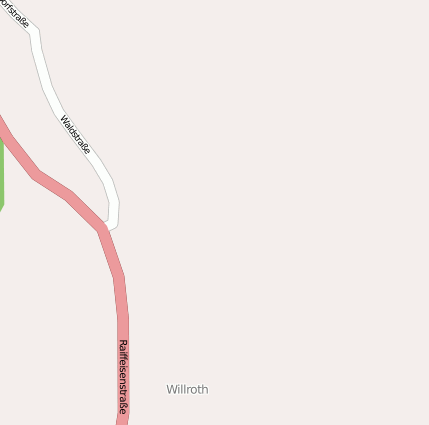429x425 pixels.
Task: Click the pink road just below the Waldstraße junction
Action: point(109,245)
